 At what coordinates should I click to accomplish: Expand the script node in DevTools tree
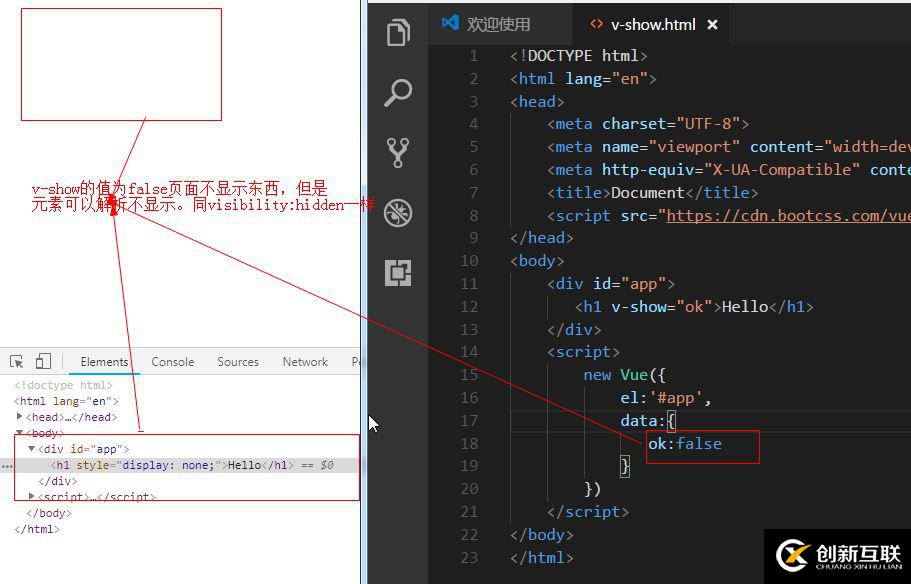click(32, 496)
